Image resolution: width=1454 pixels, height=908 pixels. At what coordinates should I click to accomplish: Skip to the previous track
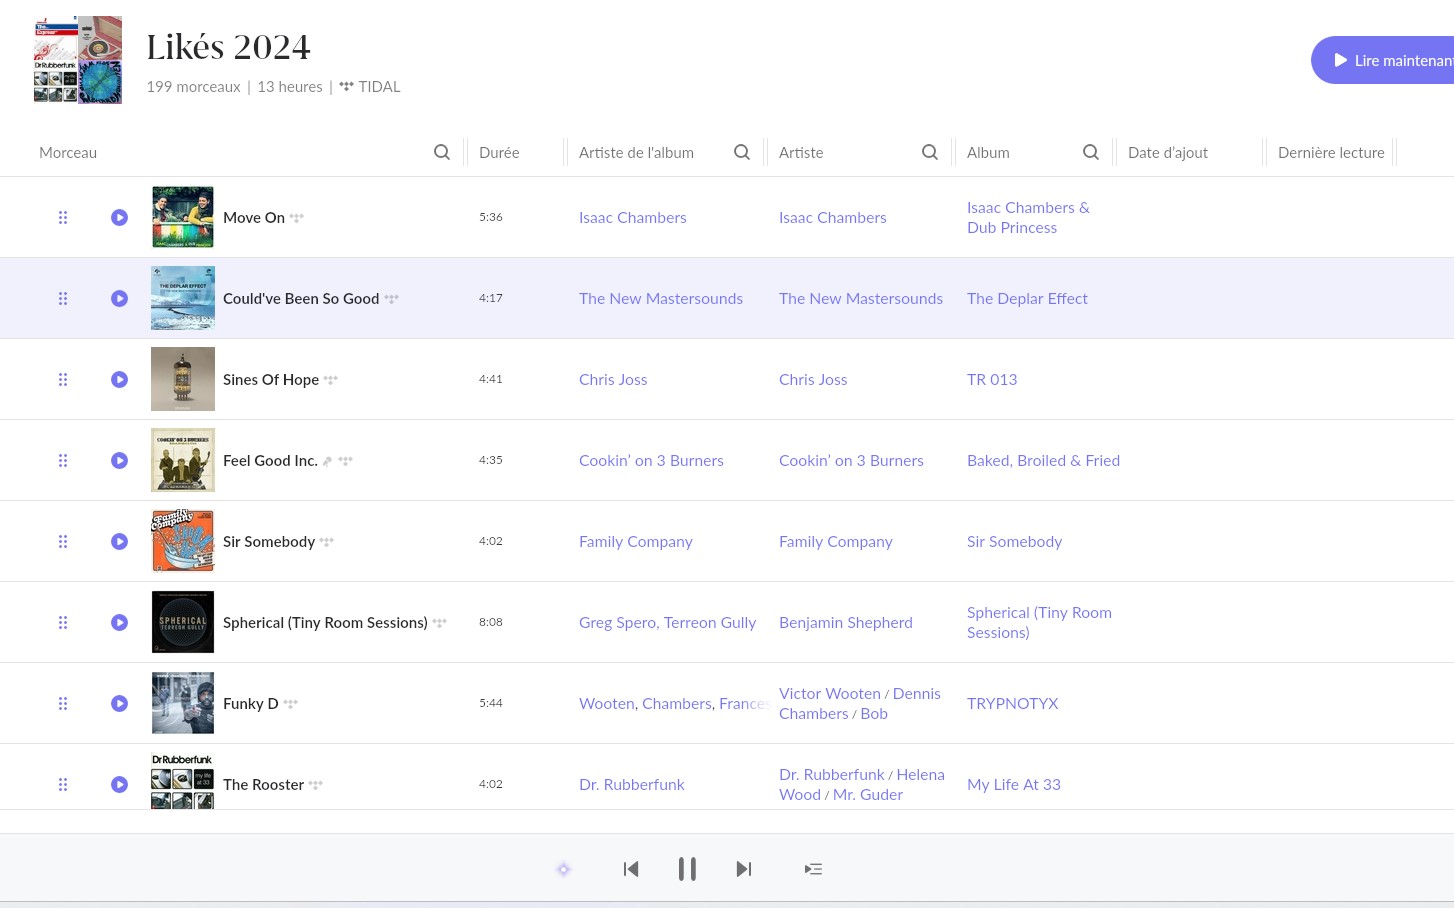coord(631,869)
